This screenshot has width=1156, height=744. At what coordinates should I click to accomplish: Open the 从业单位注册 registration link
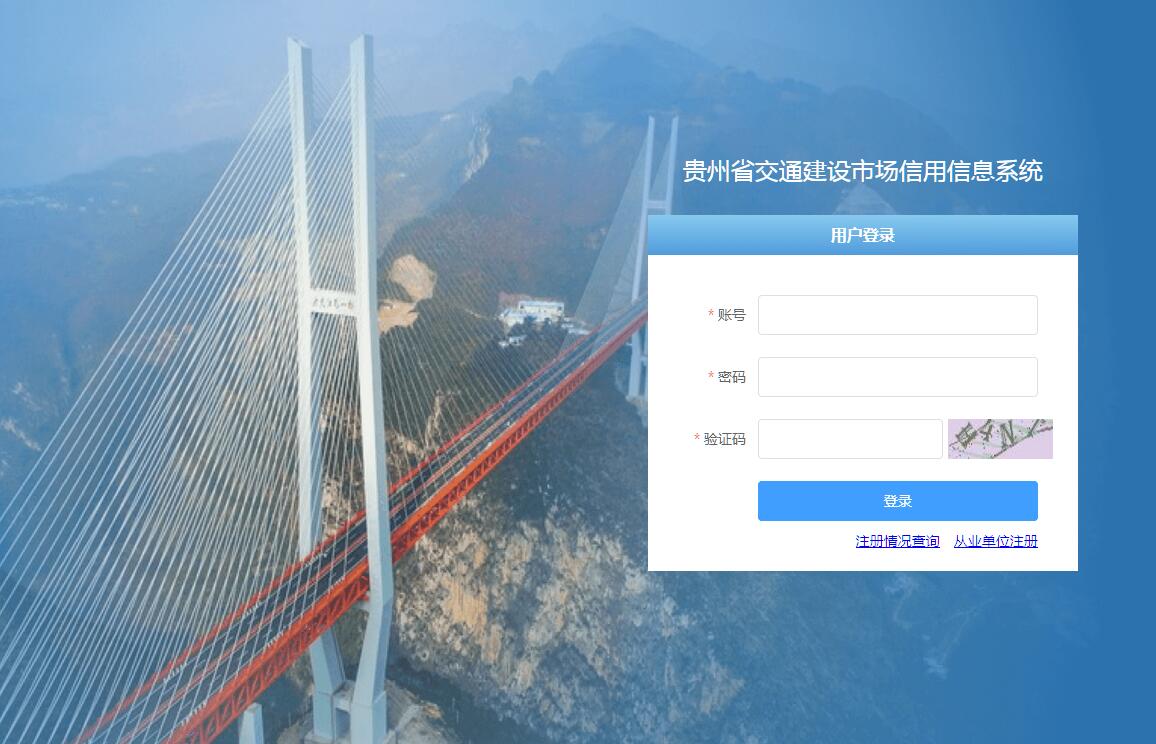coord(995,541)
